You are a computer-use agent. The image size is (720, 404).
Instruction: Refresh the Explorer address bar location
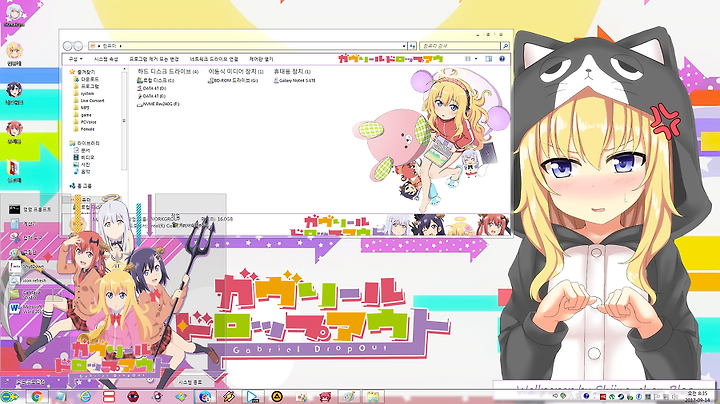click(x=412, y=46)
